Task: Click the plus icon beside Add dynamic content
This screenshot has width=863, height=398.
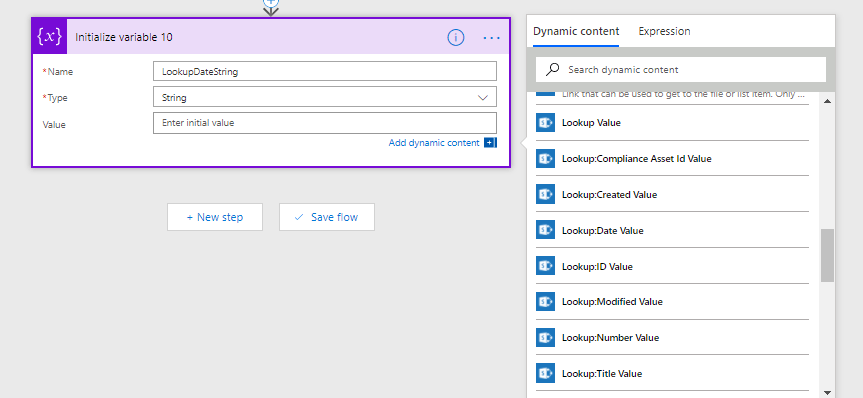Action: pos(490,143)
